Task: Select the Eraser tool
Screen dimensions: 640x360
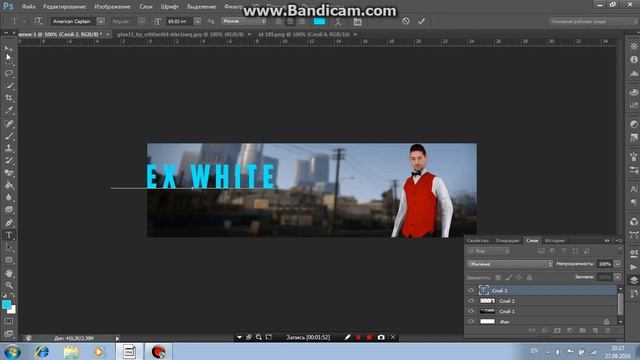Action: 9,173
